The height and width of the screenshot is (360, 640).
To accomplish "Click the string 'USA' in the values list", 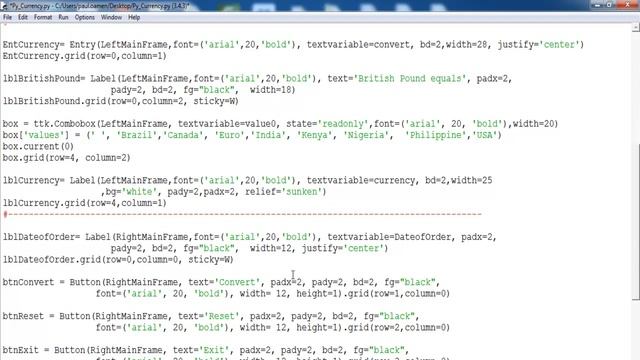I will pos(485,135).
